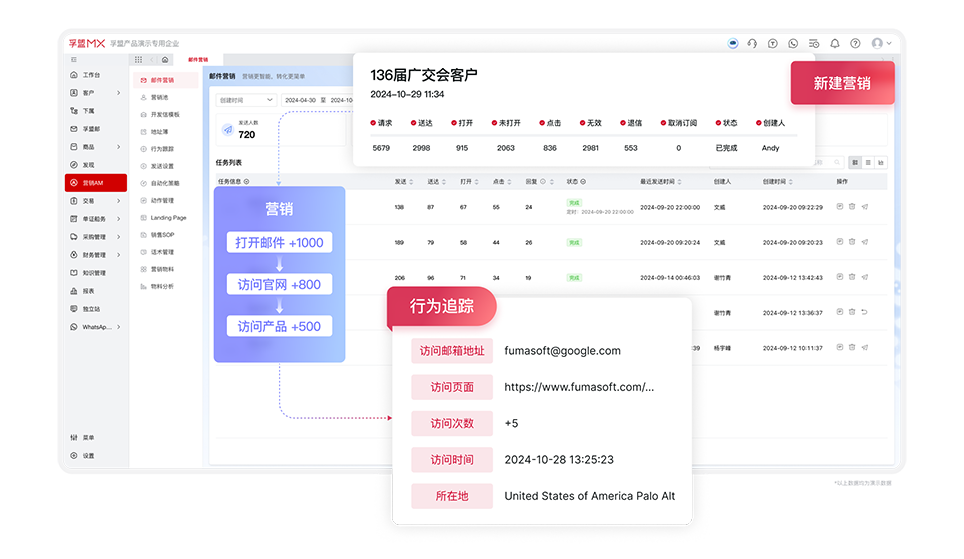
Task: Switch to grid view toggle above table
Action: click(x=855, y=162)
